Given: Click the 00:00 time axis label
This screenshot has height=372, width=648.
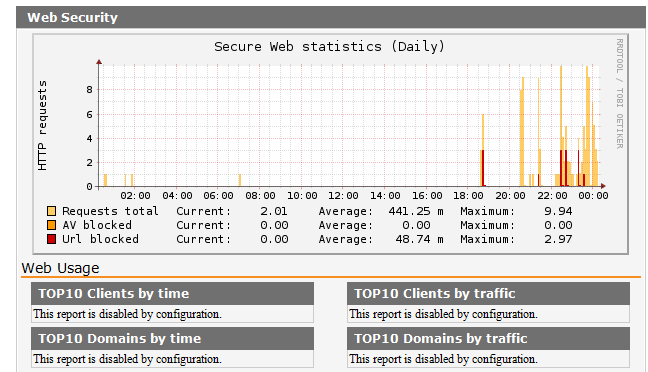Looking at the screenshot, I should click(x=593, y=196).
